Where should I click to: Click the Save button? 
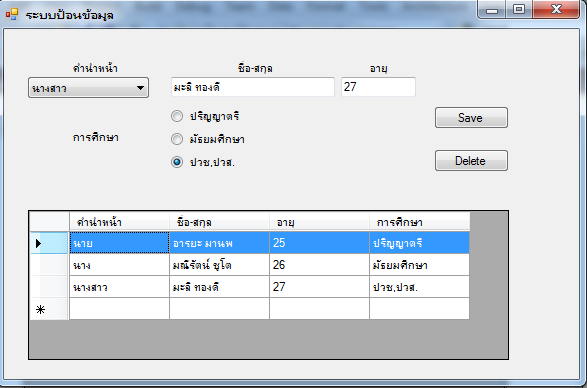pos(471,118)
